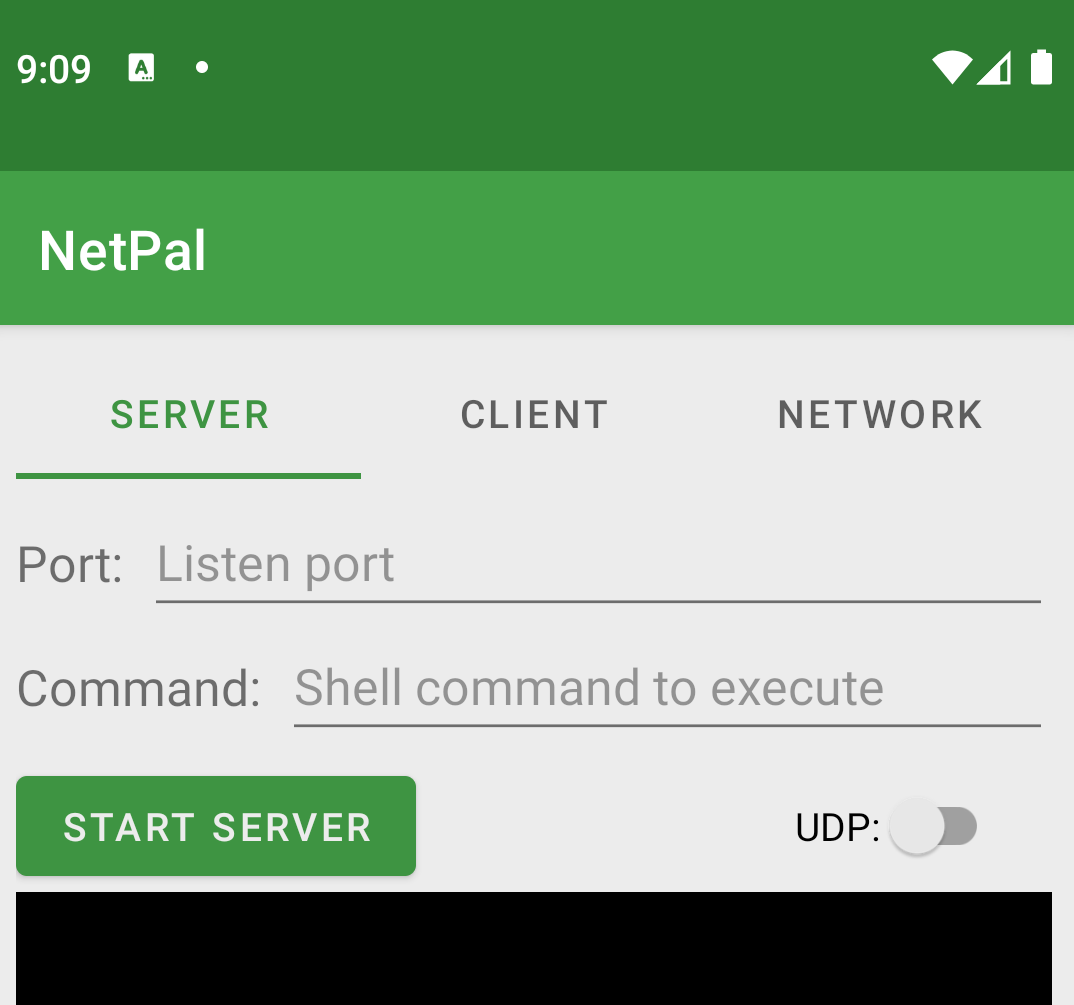Tap the NetPal app title
Screen dimensions: 1074x1005
(x=123, y=251)
